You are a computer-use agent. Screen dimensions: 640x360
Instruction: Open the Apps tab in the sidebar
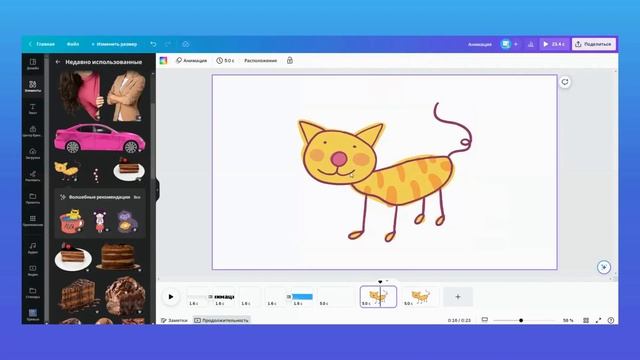[x=33, y=221]
